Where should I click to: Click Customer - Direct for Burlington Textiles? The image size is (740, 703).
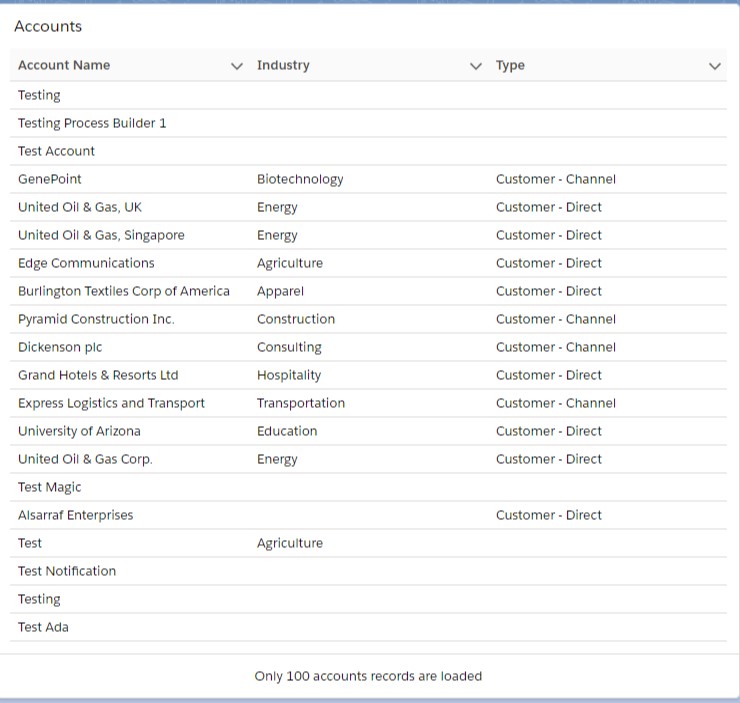549,291
